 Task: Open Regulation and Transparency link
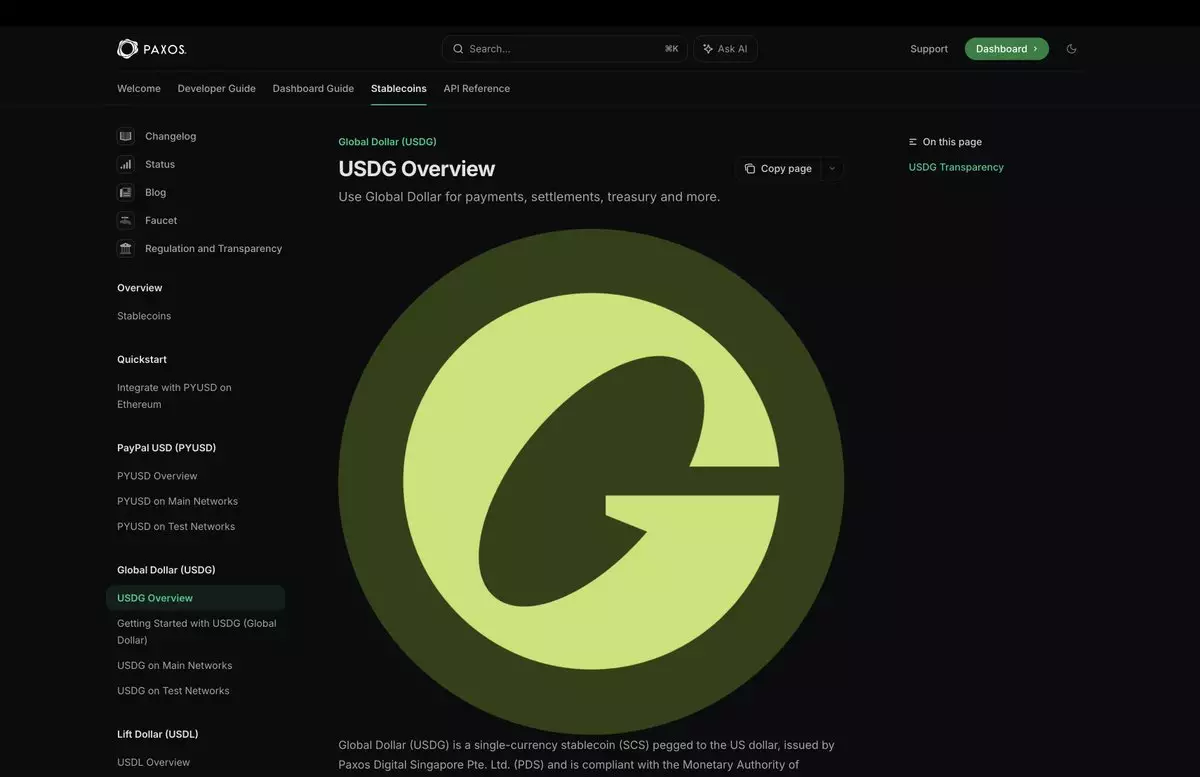pyautogui.click(x=213, y=248)
